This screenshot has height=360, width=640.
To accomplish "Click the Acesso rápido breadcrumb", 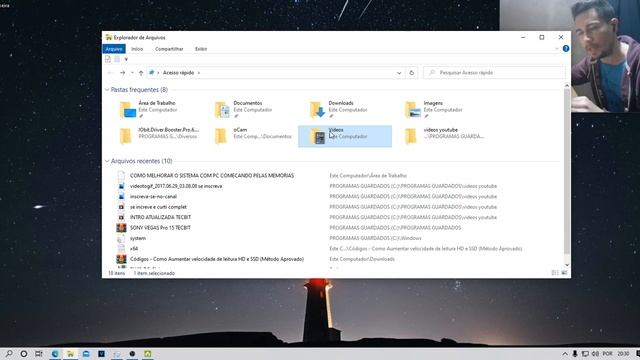I will [x=178, y=73].
